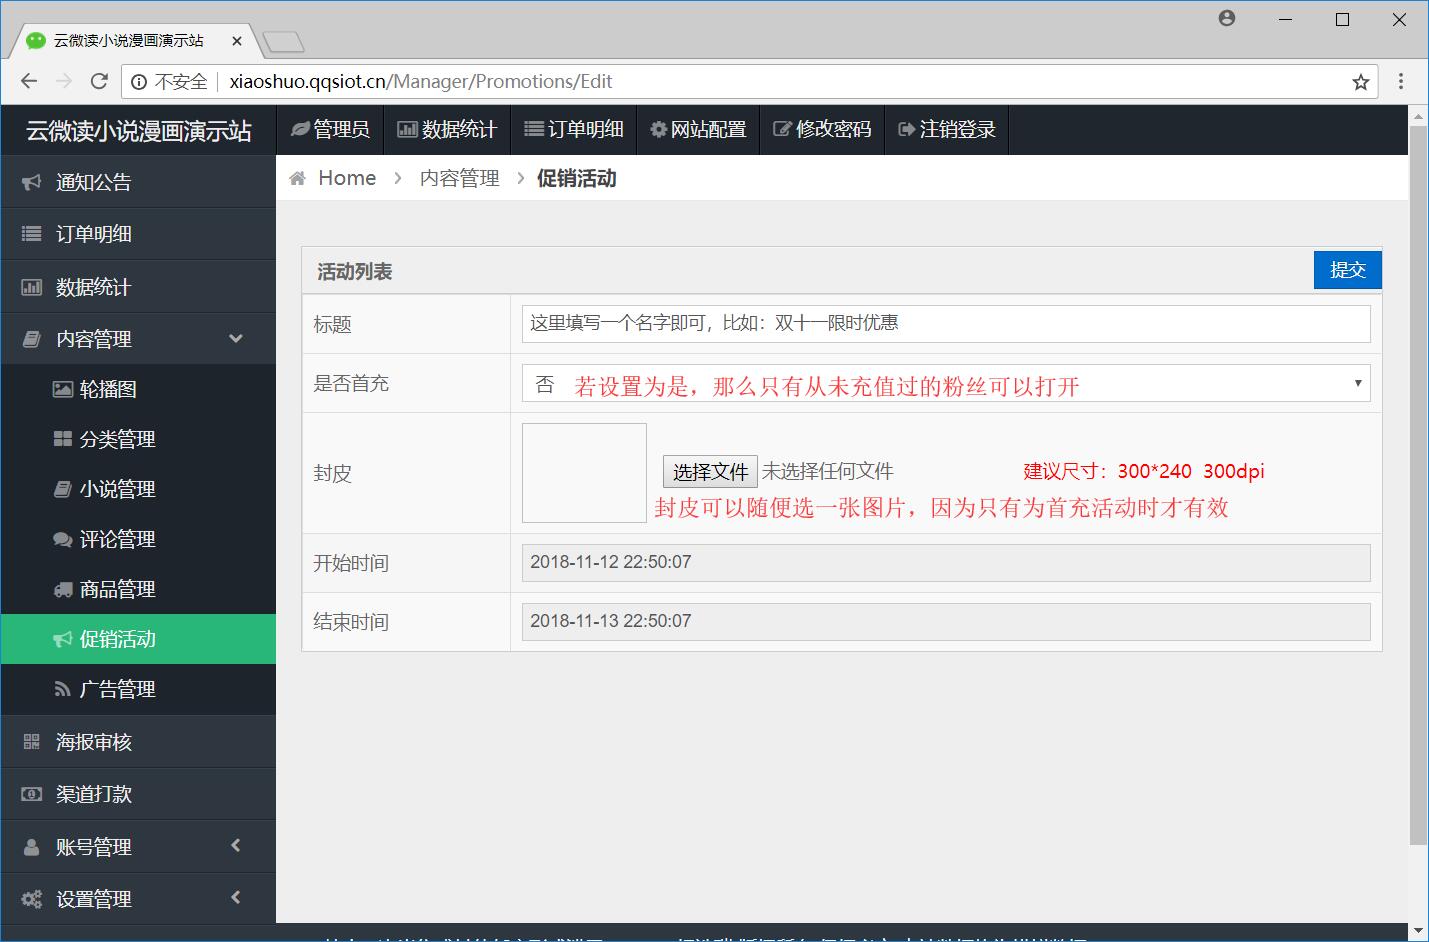Viewport: 1429px width, 942px height.
Task: Open 通知公告 in the sidebar
Action: click(138, 182)
